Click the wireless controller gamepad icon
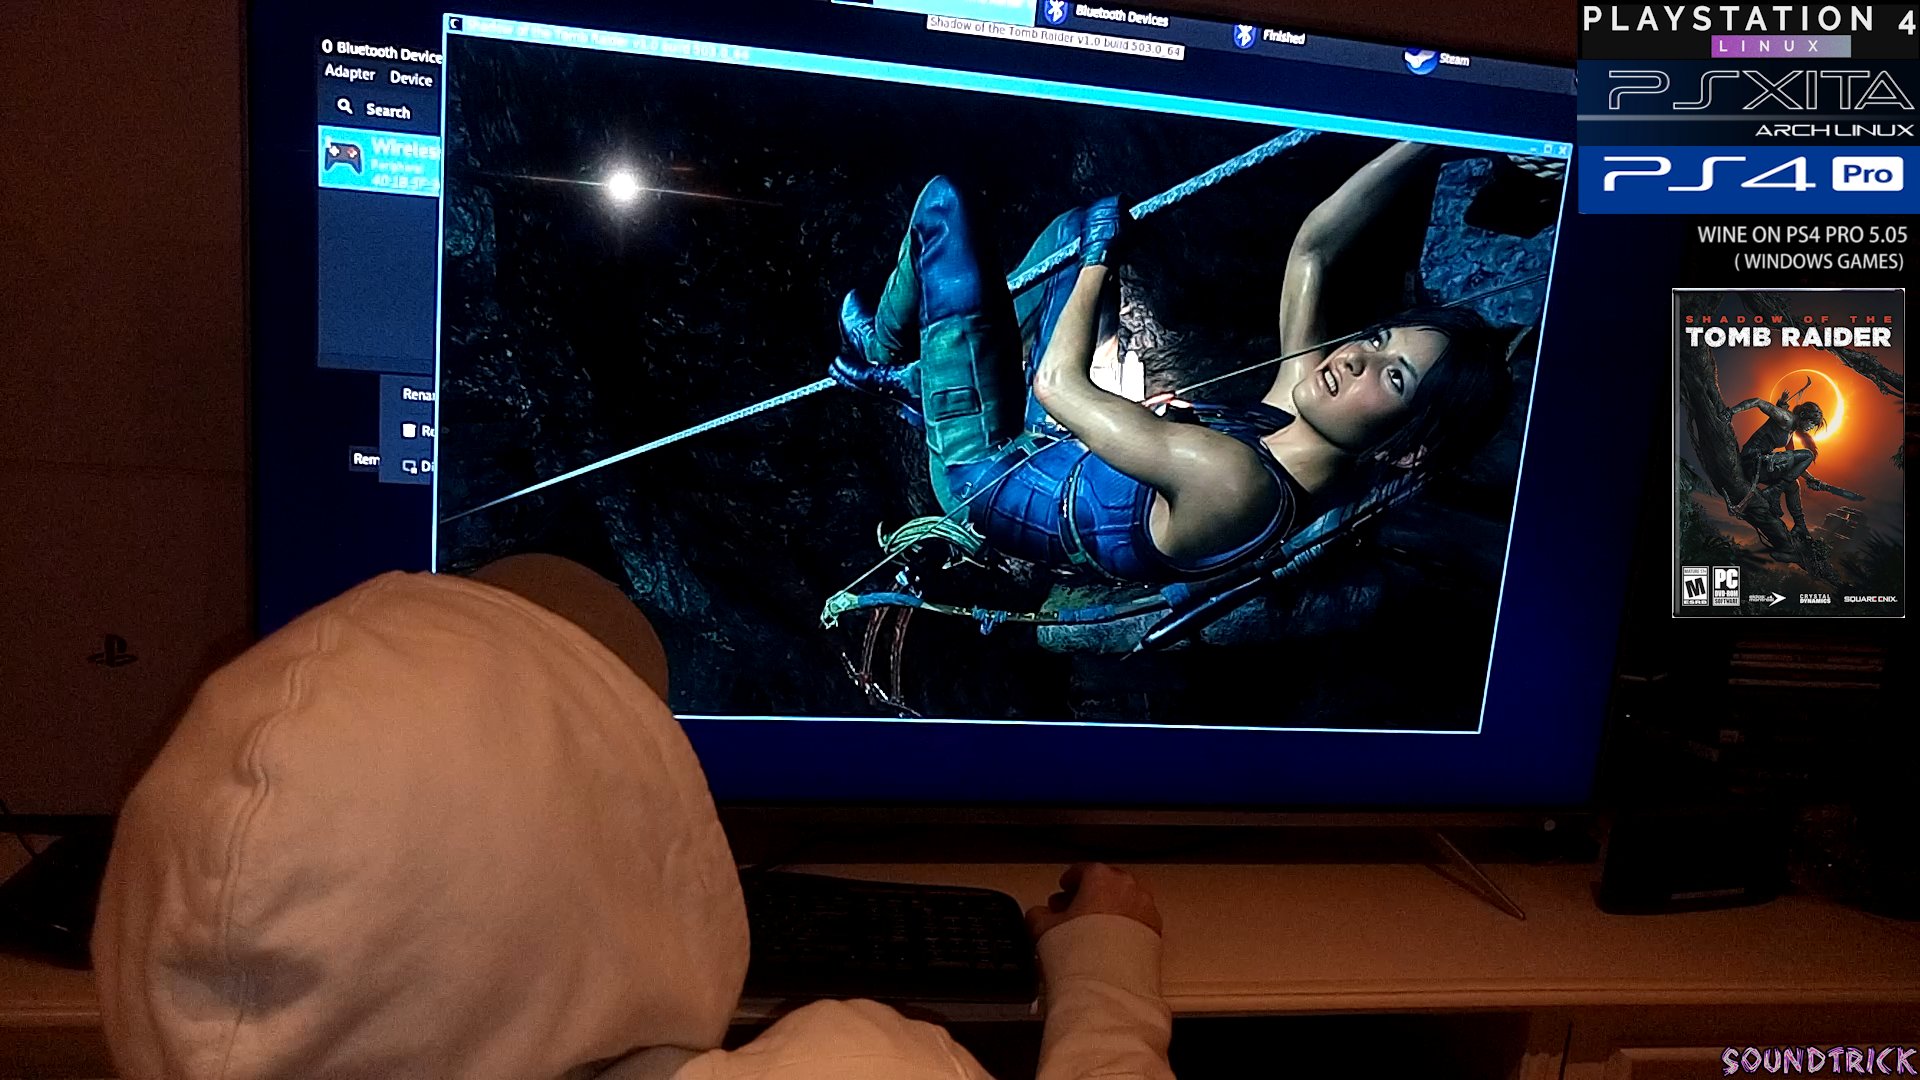This screenshot has width=1920, height=1080. [343, 158]
